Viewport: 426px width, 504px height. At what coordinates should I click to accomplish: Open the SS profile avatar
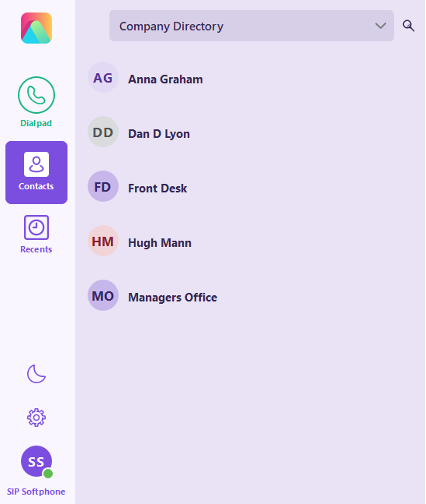point(36,461)
